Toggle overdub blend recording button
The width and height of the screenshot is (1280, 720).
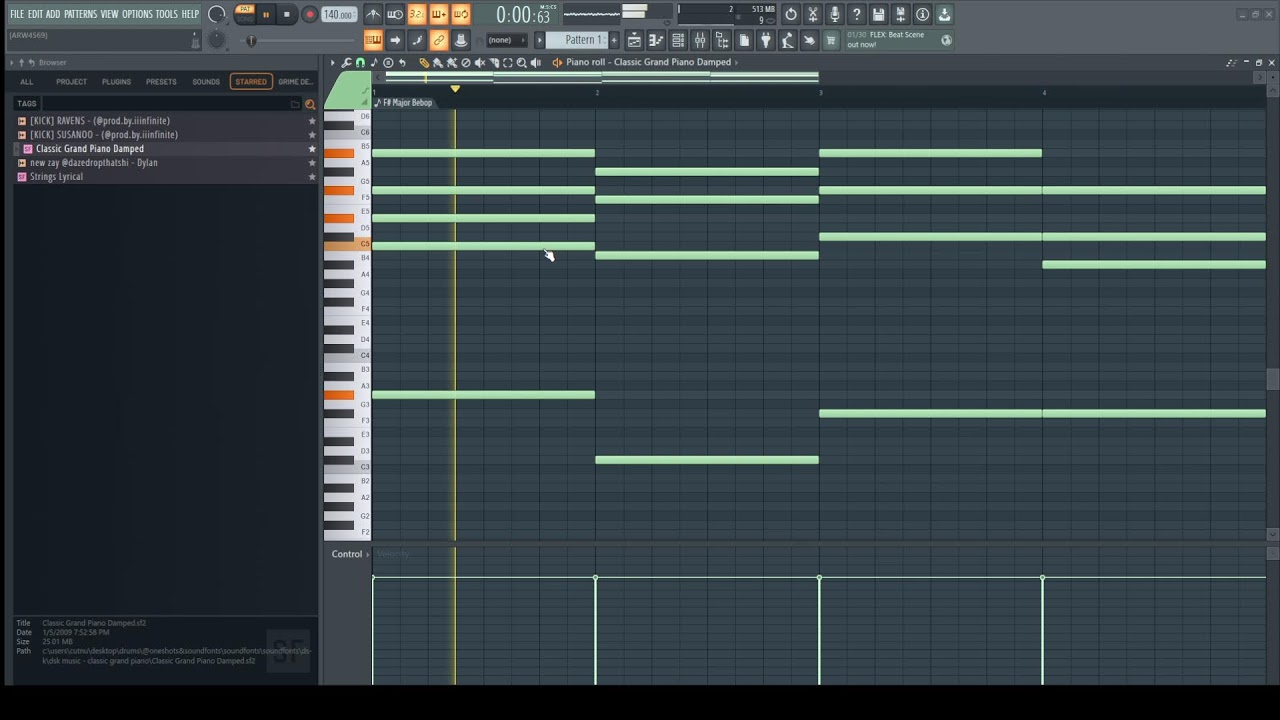[x=439, y=14]
